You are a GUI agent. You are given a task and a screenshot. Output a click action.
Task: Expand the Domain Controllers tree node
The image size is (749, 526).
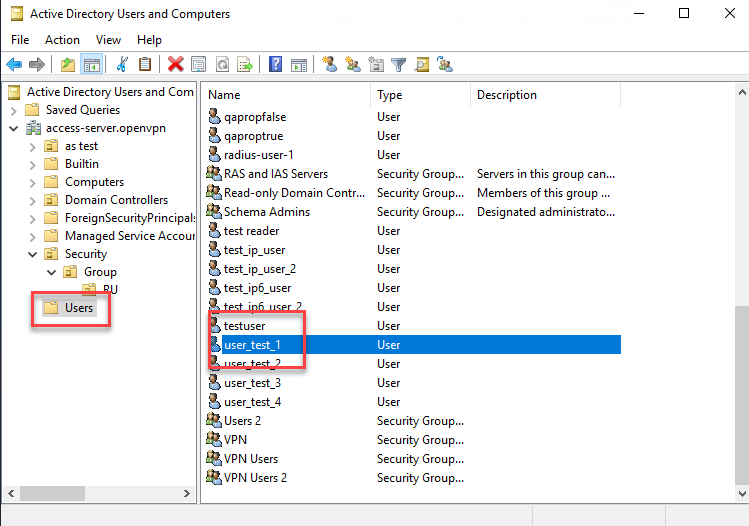tap(31, 200)
